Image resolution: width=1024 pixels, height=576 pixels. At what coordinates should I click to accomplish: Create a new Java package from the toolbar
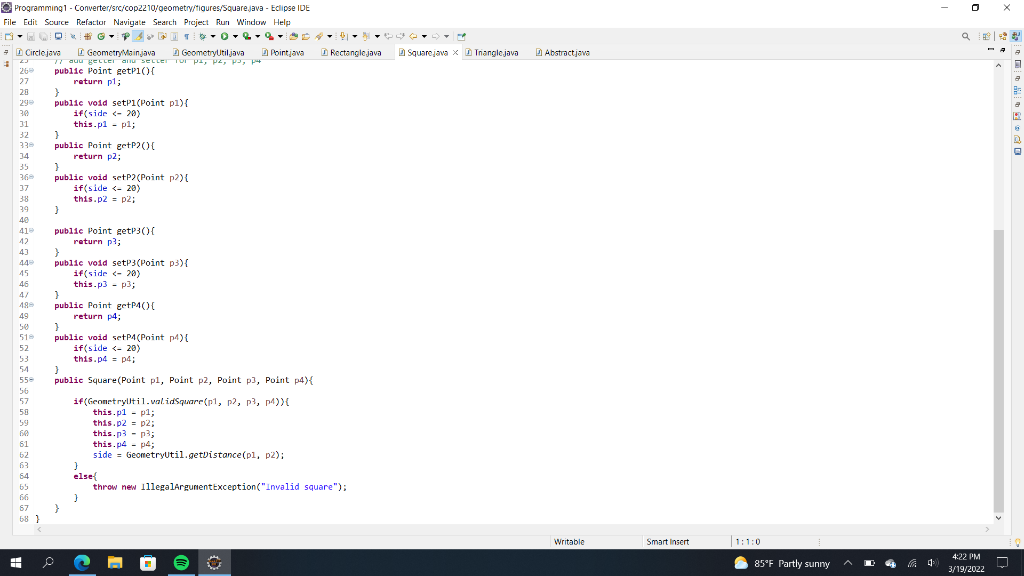point(88,36)
